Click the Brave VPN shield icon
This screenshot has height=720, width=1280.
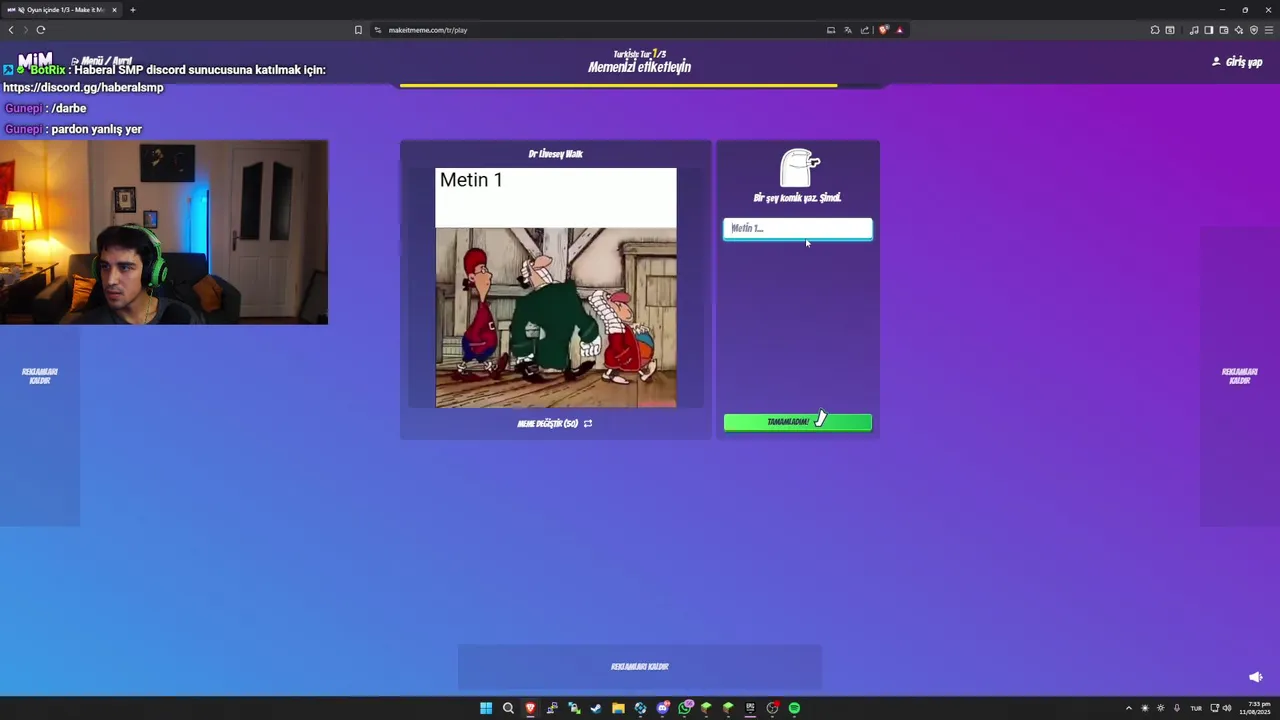click(x=1254, y=30)
